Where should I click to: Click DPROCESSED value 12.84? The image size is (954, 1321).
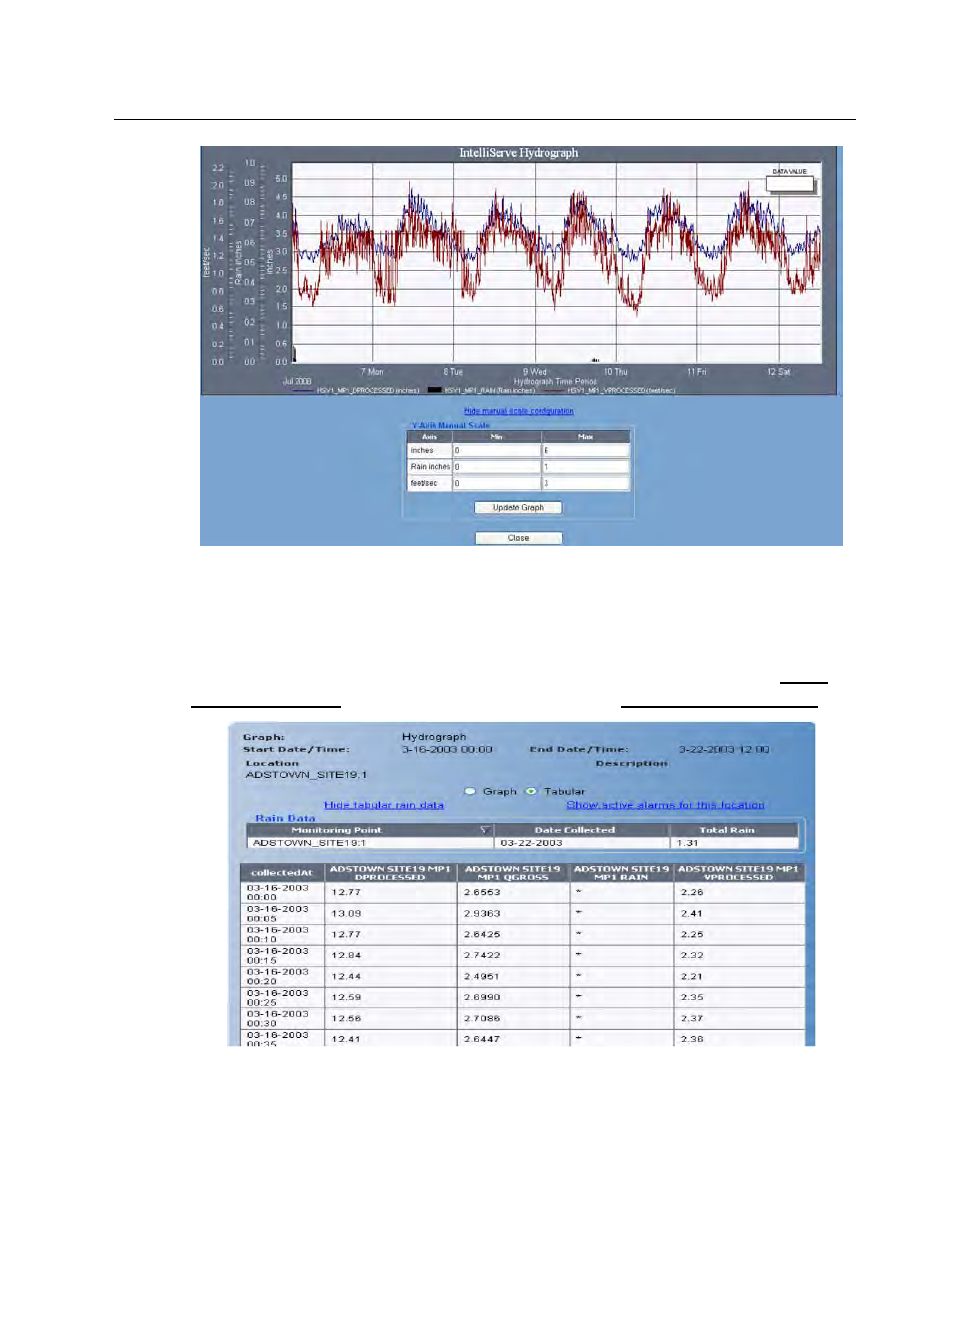tap(346, 956)
